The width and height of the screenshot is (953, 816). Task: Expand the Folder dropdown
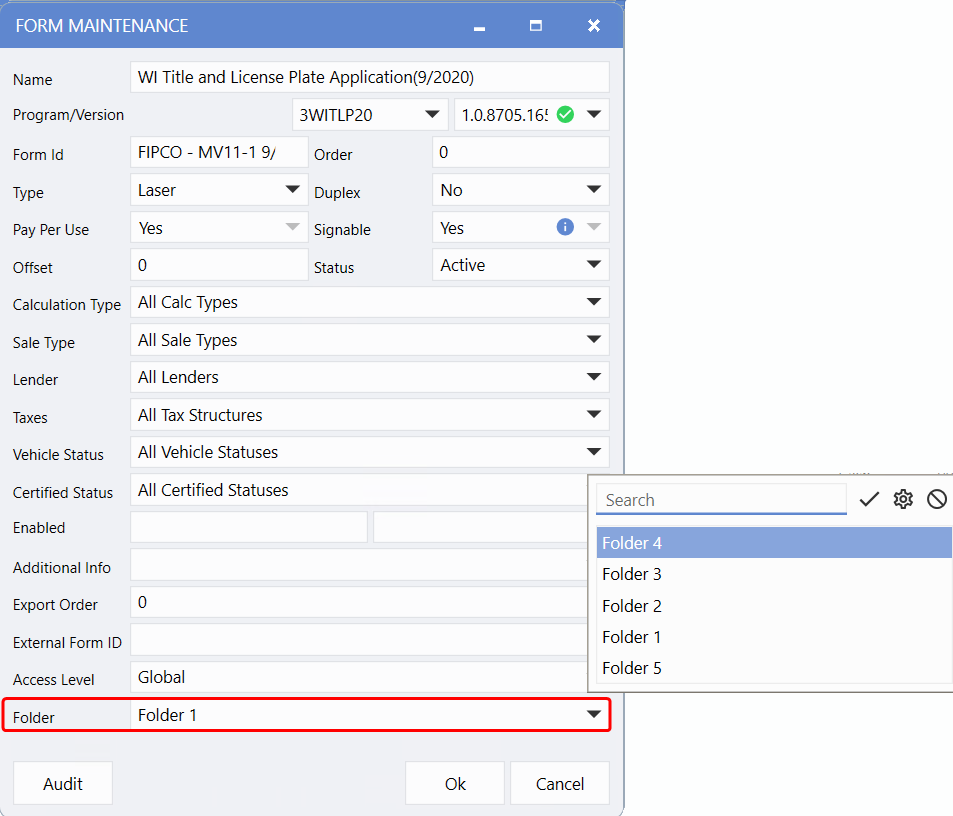(594, 714)
